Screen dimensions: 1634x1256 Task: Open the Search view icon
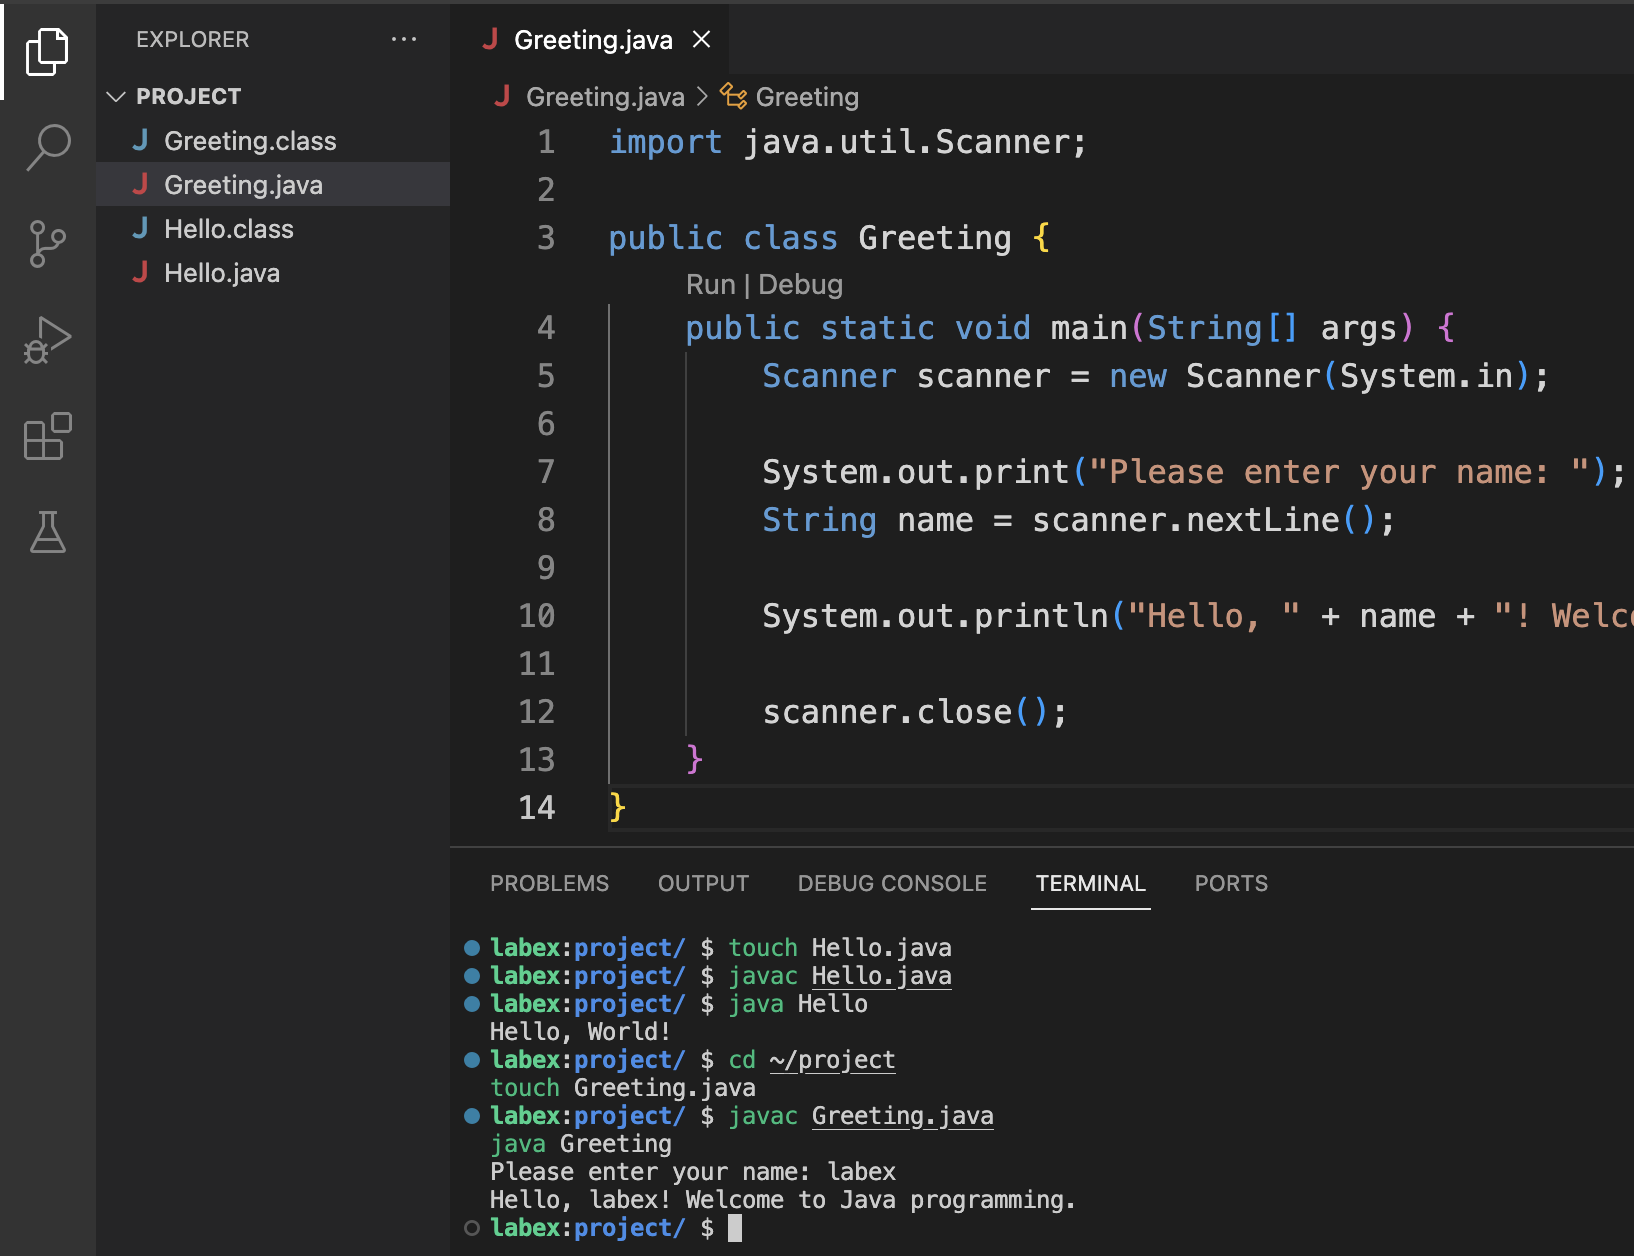tap(47, 147)
